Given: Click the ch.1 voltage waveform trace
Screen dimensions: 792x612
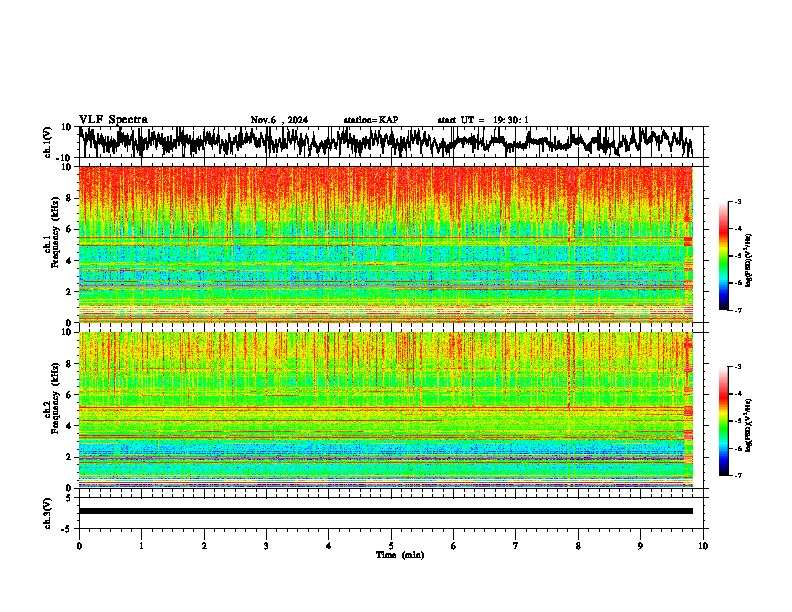Looking at the screenshot, I should click(x=385, y=142).
